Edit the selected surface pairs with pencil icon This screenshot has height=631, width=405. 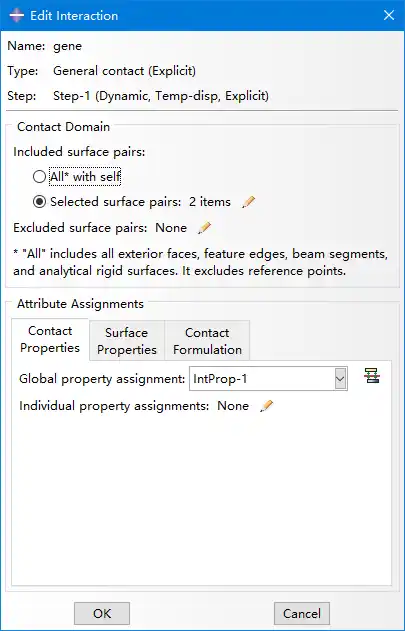[x=248, y=202]
